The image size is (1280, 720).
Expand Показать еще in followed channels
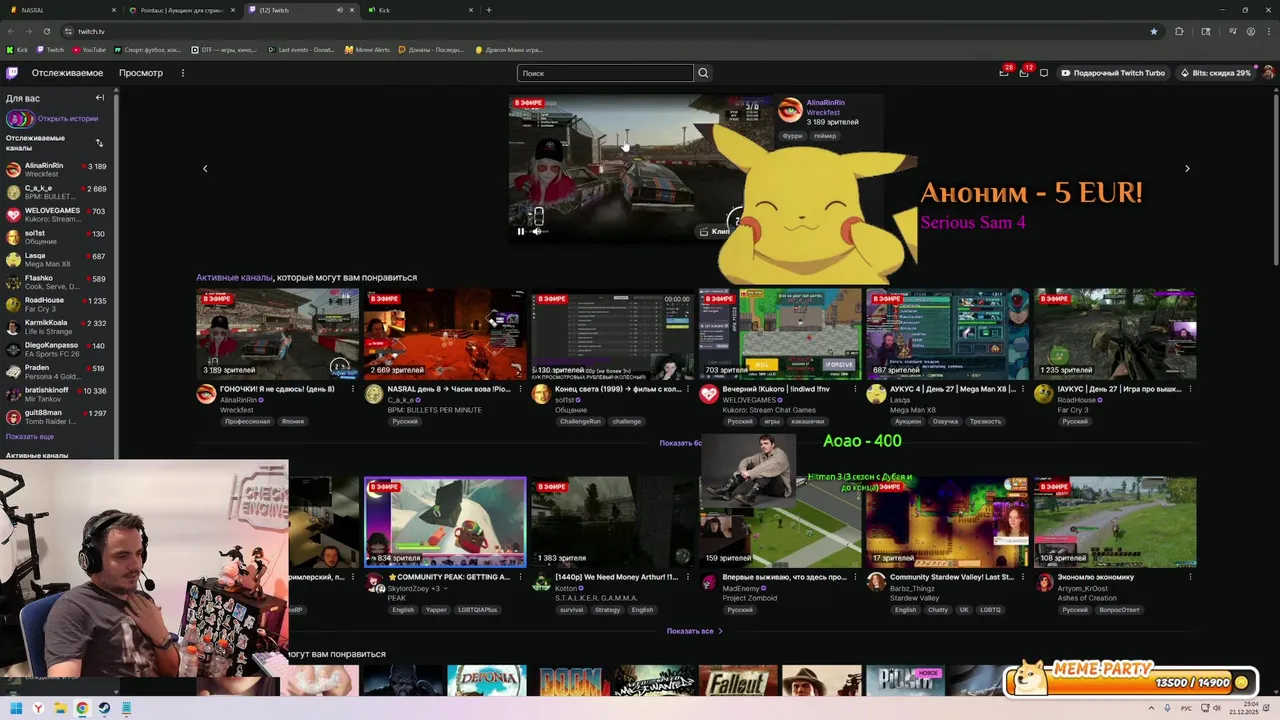30,437
